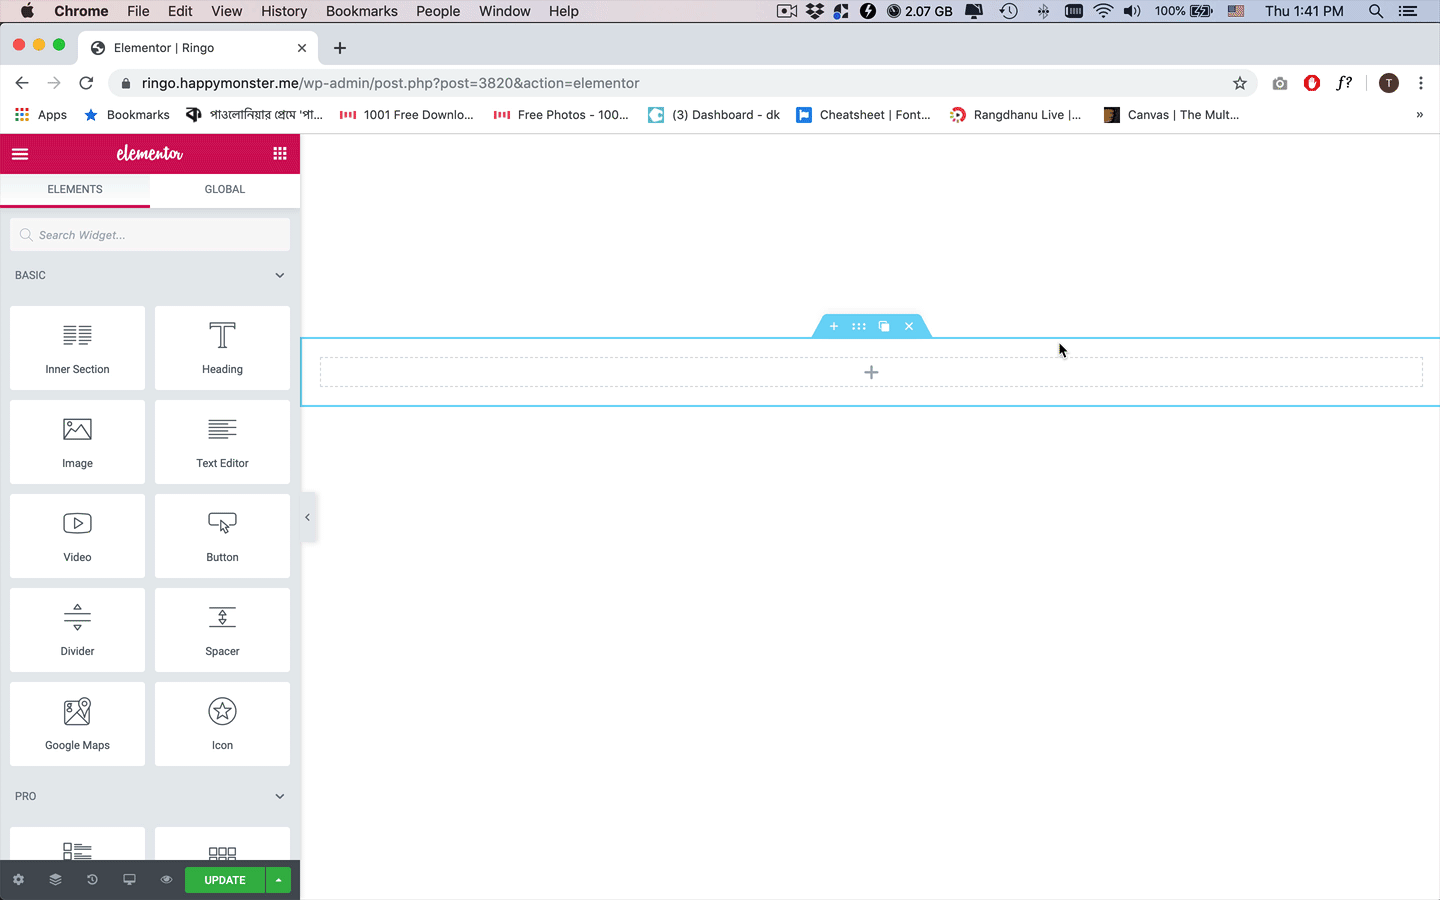This screenshot has height=900, width=1440.
Task: Open revision history icon
Action: pyautogui.click(x=92, y=879)
